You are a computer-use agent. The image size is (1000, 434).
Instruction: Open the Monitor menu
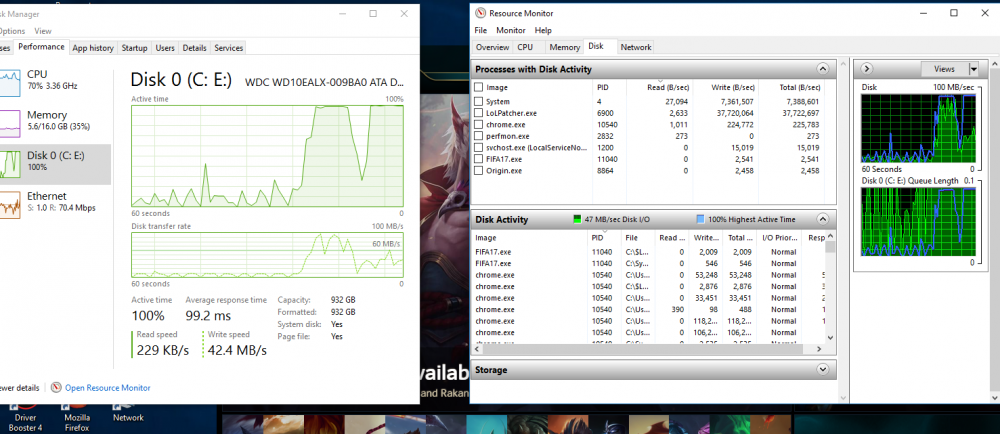(x=511, y=30)
